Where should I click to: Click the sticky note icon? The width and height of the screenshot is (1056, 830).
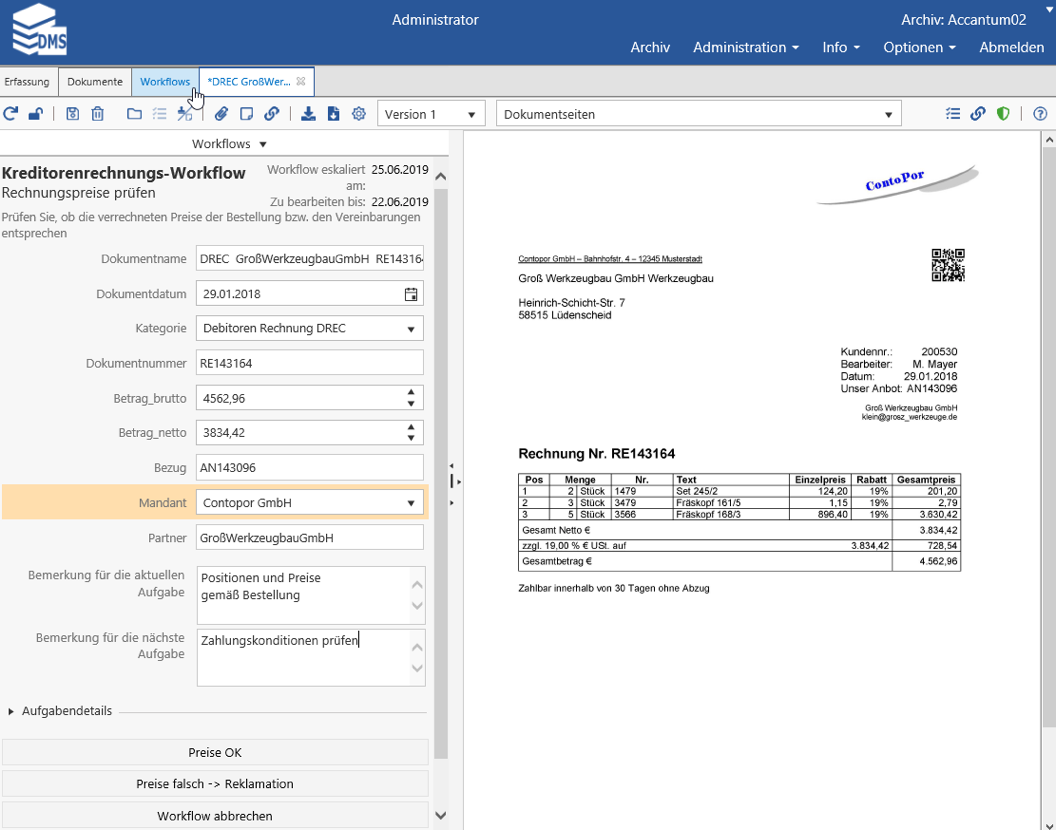click(x=246, y=114)
